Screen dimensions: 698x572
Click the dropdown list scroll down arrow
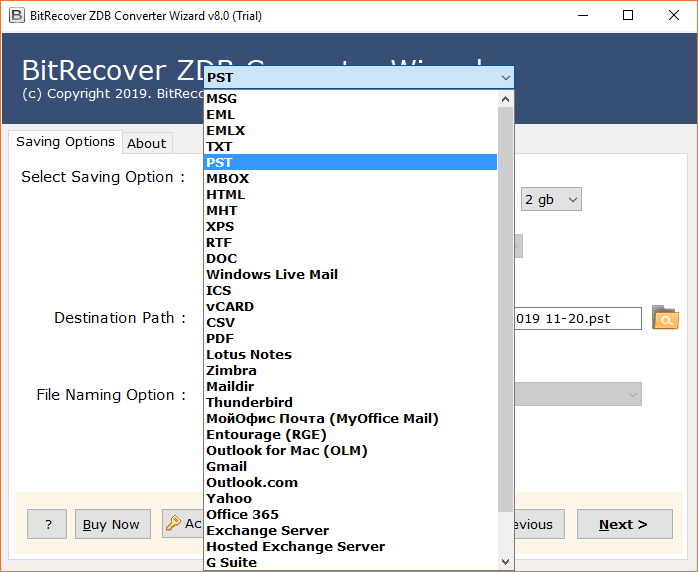505,562
